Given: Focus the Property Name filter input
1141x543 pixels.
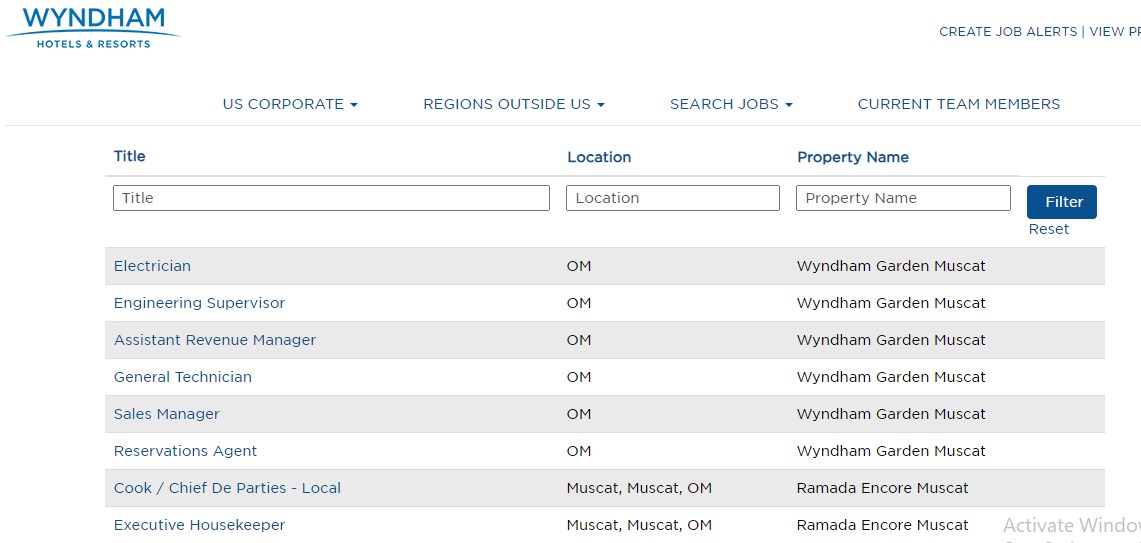Looking at the screenshot, I should [x=903, y=198].
